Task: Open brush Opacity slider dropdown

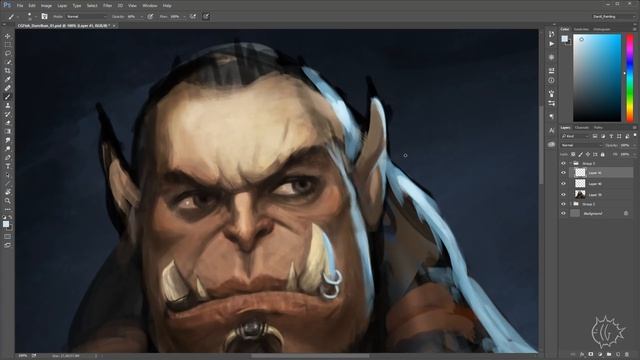Action: click(x=141, y=17)
